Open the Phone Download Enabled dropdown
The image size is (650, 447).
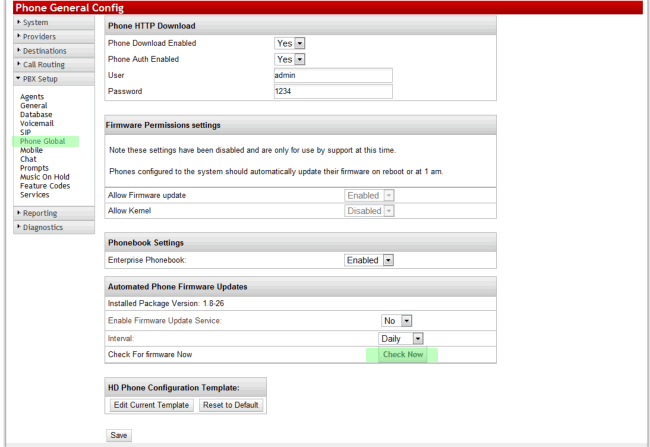point(290,43)
